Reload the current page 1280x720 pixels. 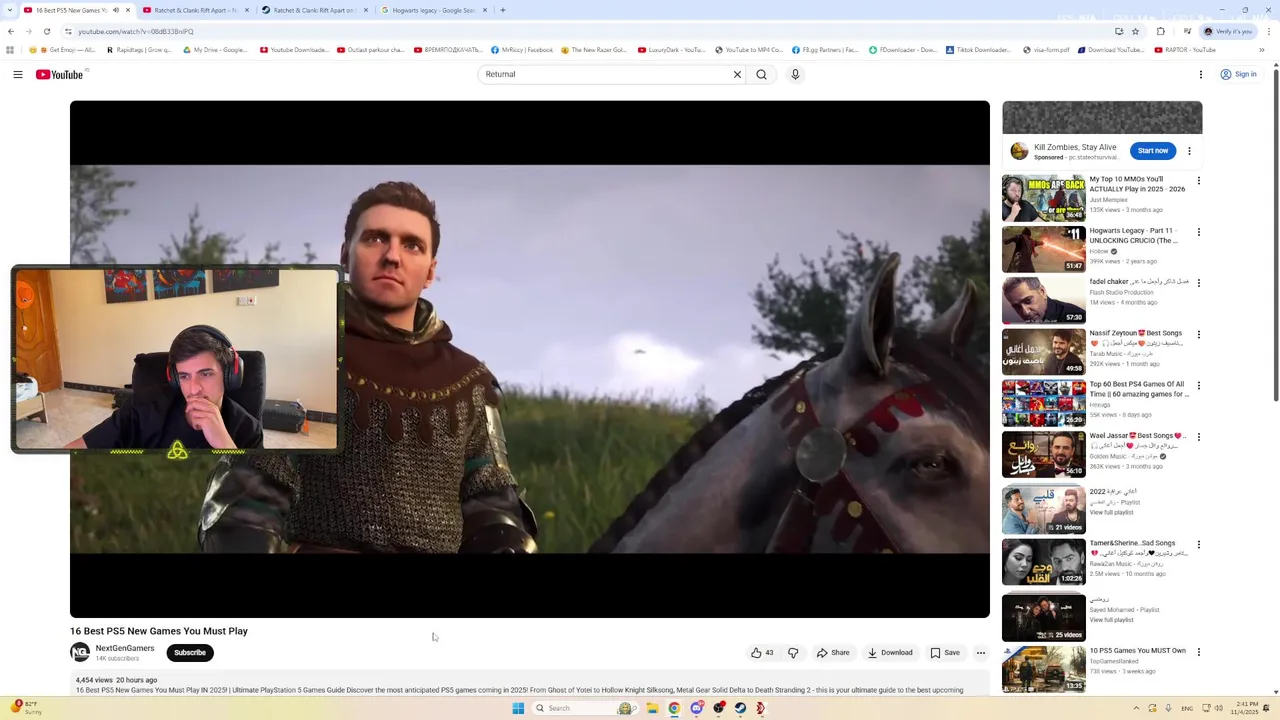point(47,31)
